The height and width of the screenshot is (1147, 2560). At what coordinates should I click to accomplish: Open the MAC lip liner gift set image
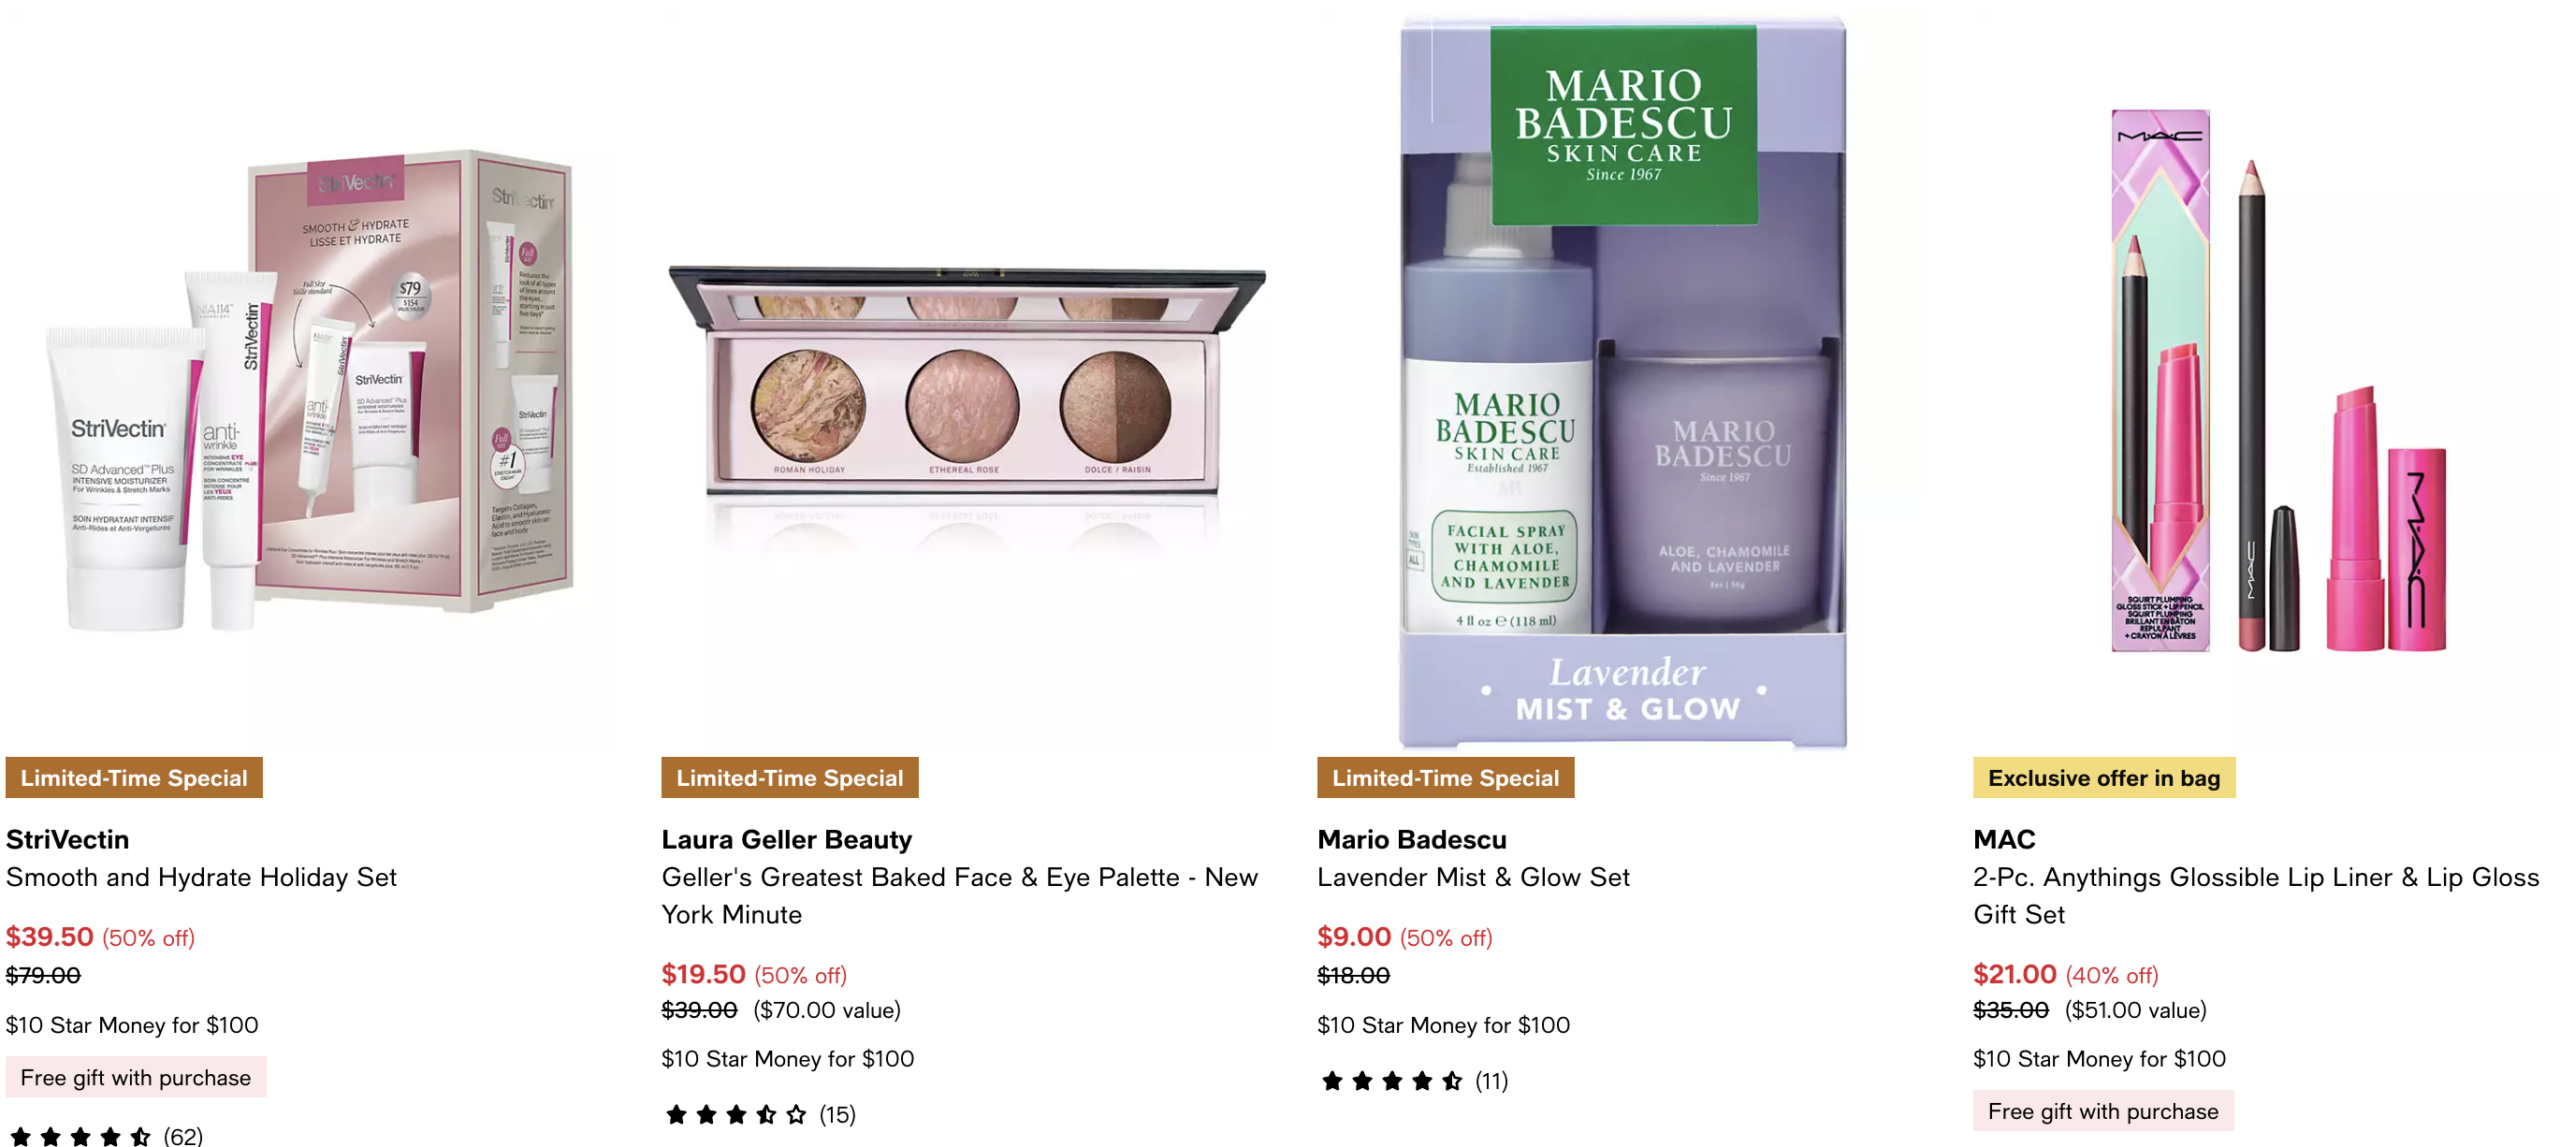coord(2278,382)
